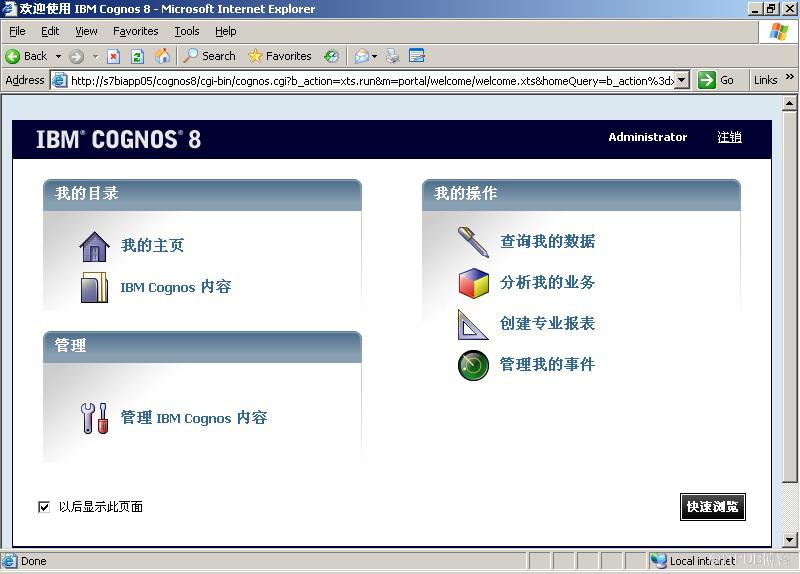Open the Help menu
Screen dimensions: 800x574
click(x=226, y=32)
